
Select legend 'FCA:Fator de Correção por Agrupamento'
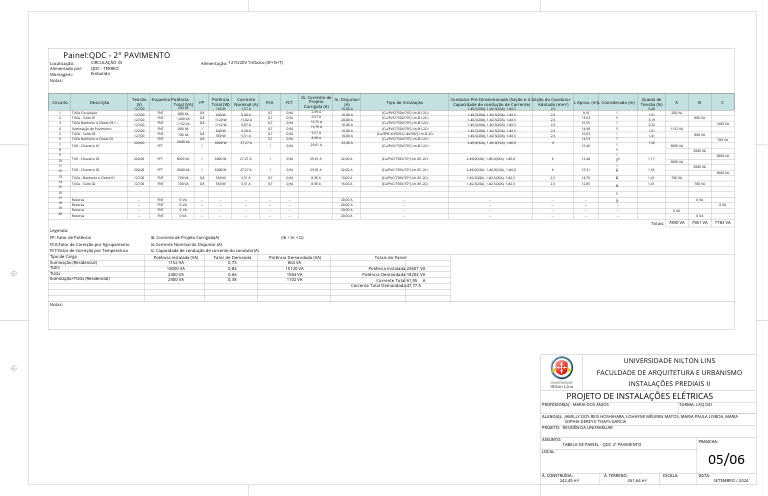click(90, 244)
